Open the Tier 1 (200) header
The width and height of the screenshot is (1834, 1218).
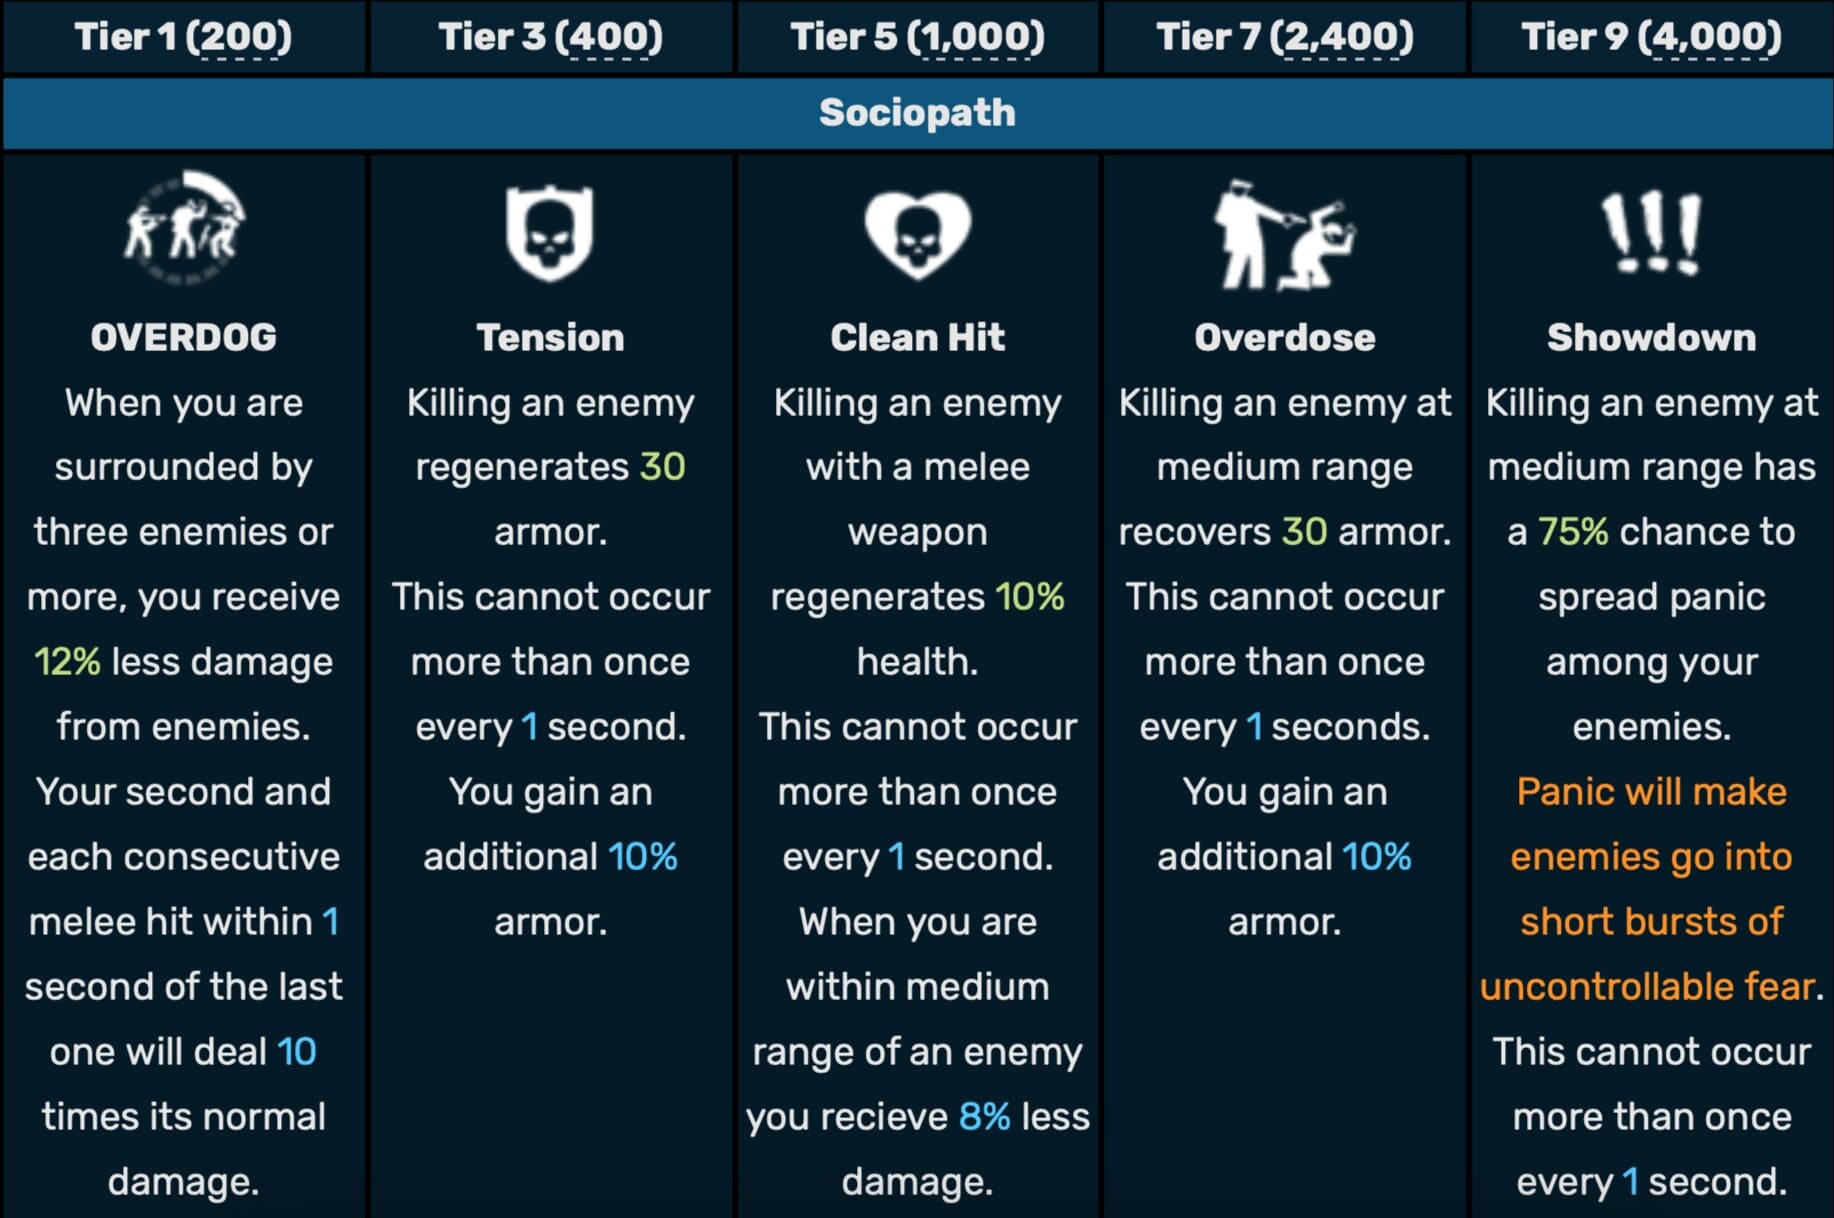(x=184, y=37)
